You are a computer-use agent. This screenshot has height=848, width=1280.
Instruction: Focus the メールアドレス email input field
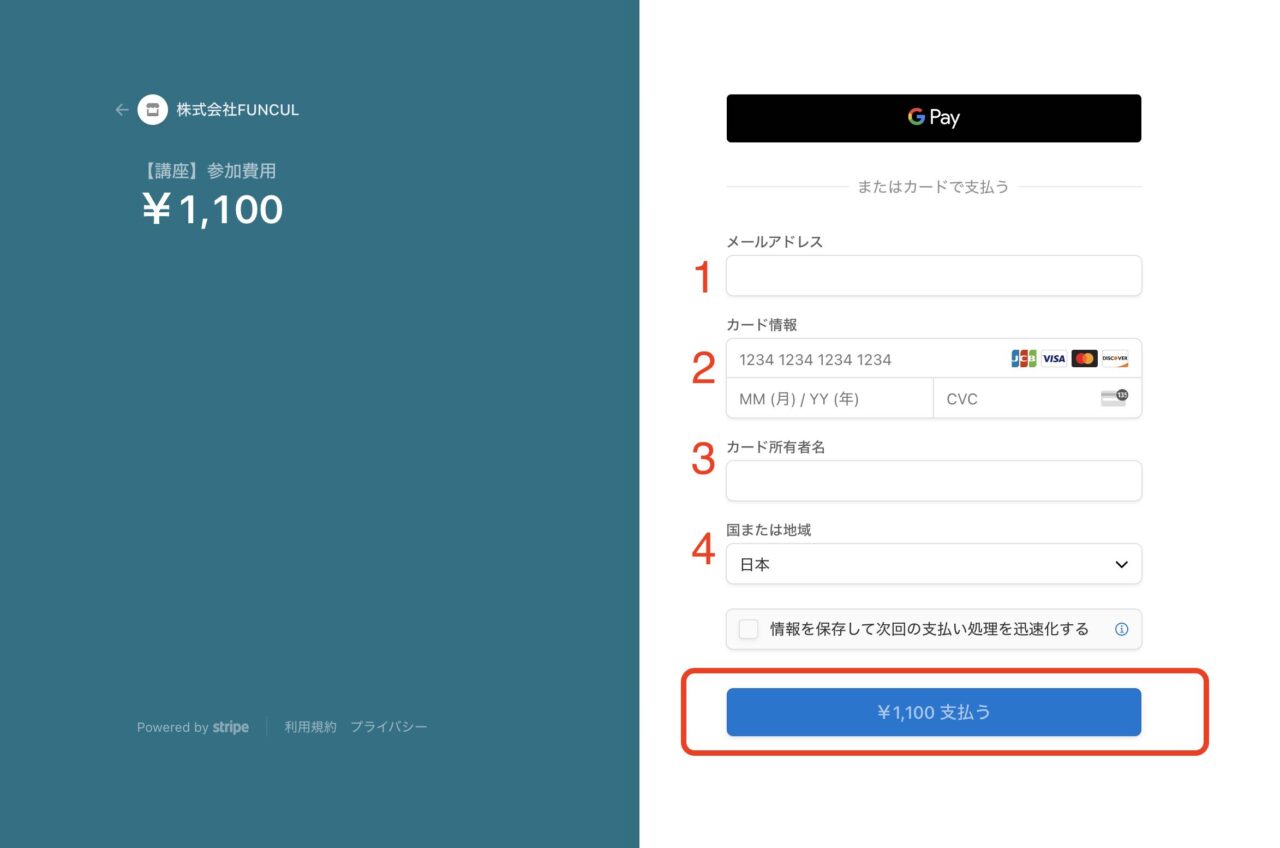tap(933, 276)
